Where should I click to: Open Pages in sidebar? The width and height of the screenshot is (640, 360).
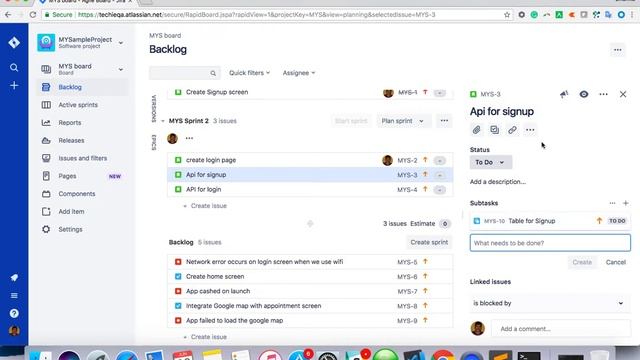click(x=83, y=176)
